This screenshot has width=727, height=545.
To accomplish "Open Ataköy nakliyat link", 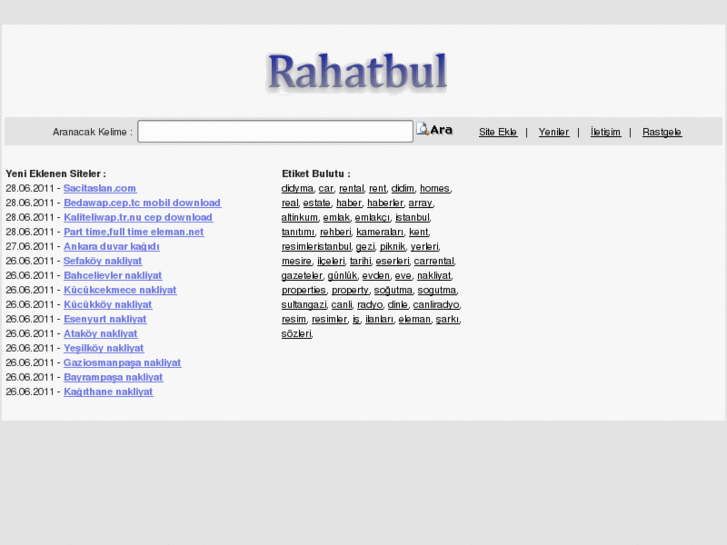I will (100, 333).
